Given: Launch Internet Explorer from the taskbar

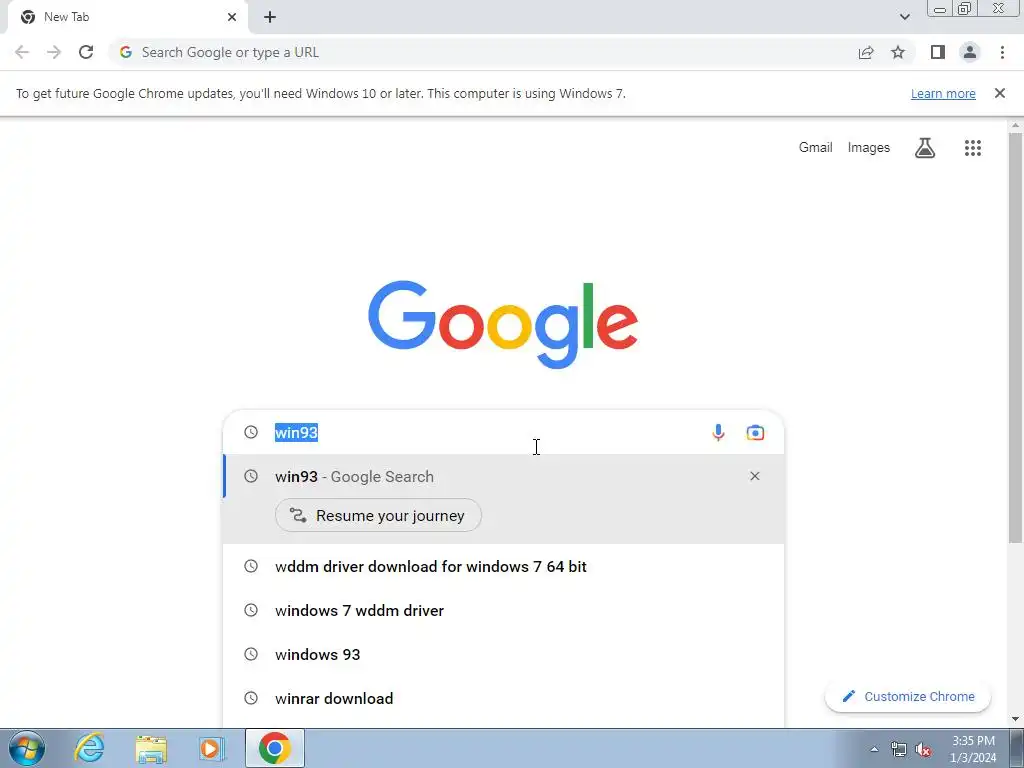Looking at the screenshot, I should click(x=89, y=748).
